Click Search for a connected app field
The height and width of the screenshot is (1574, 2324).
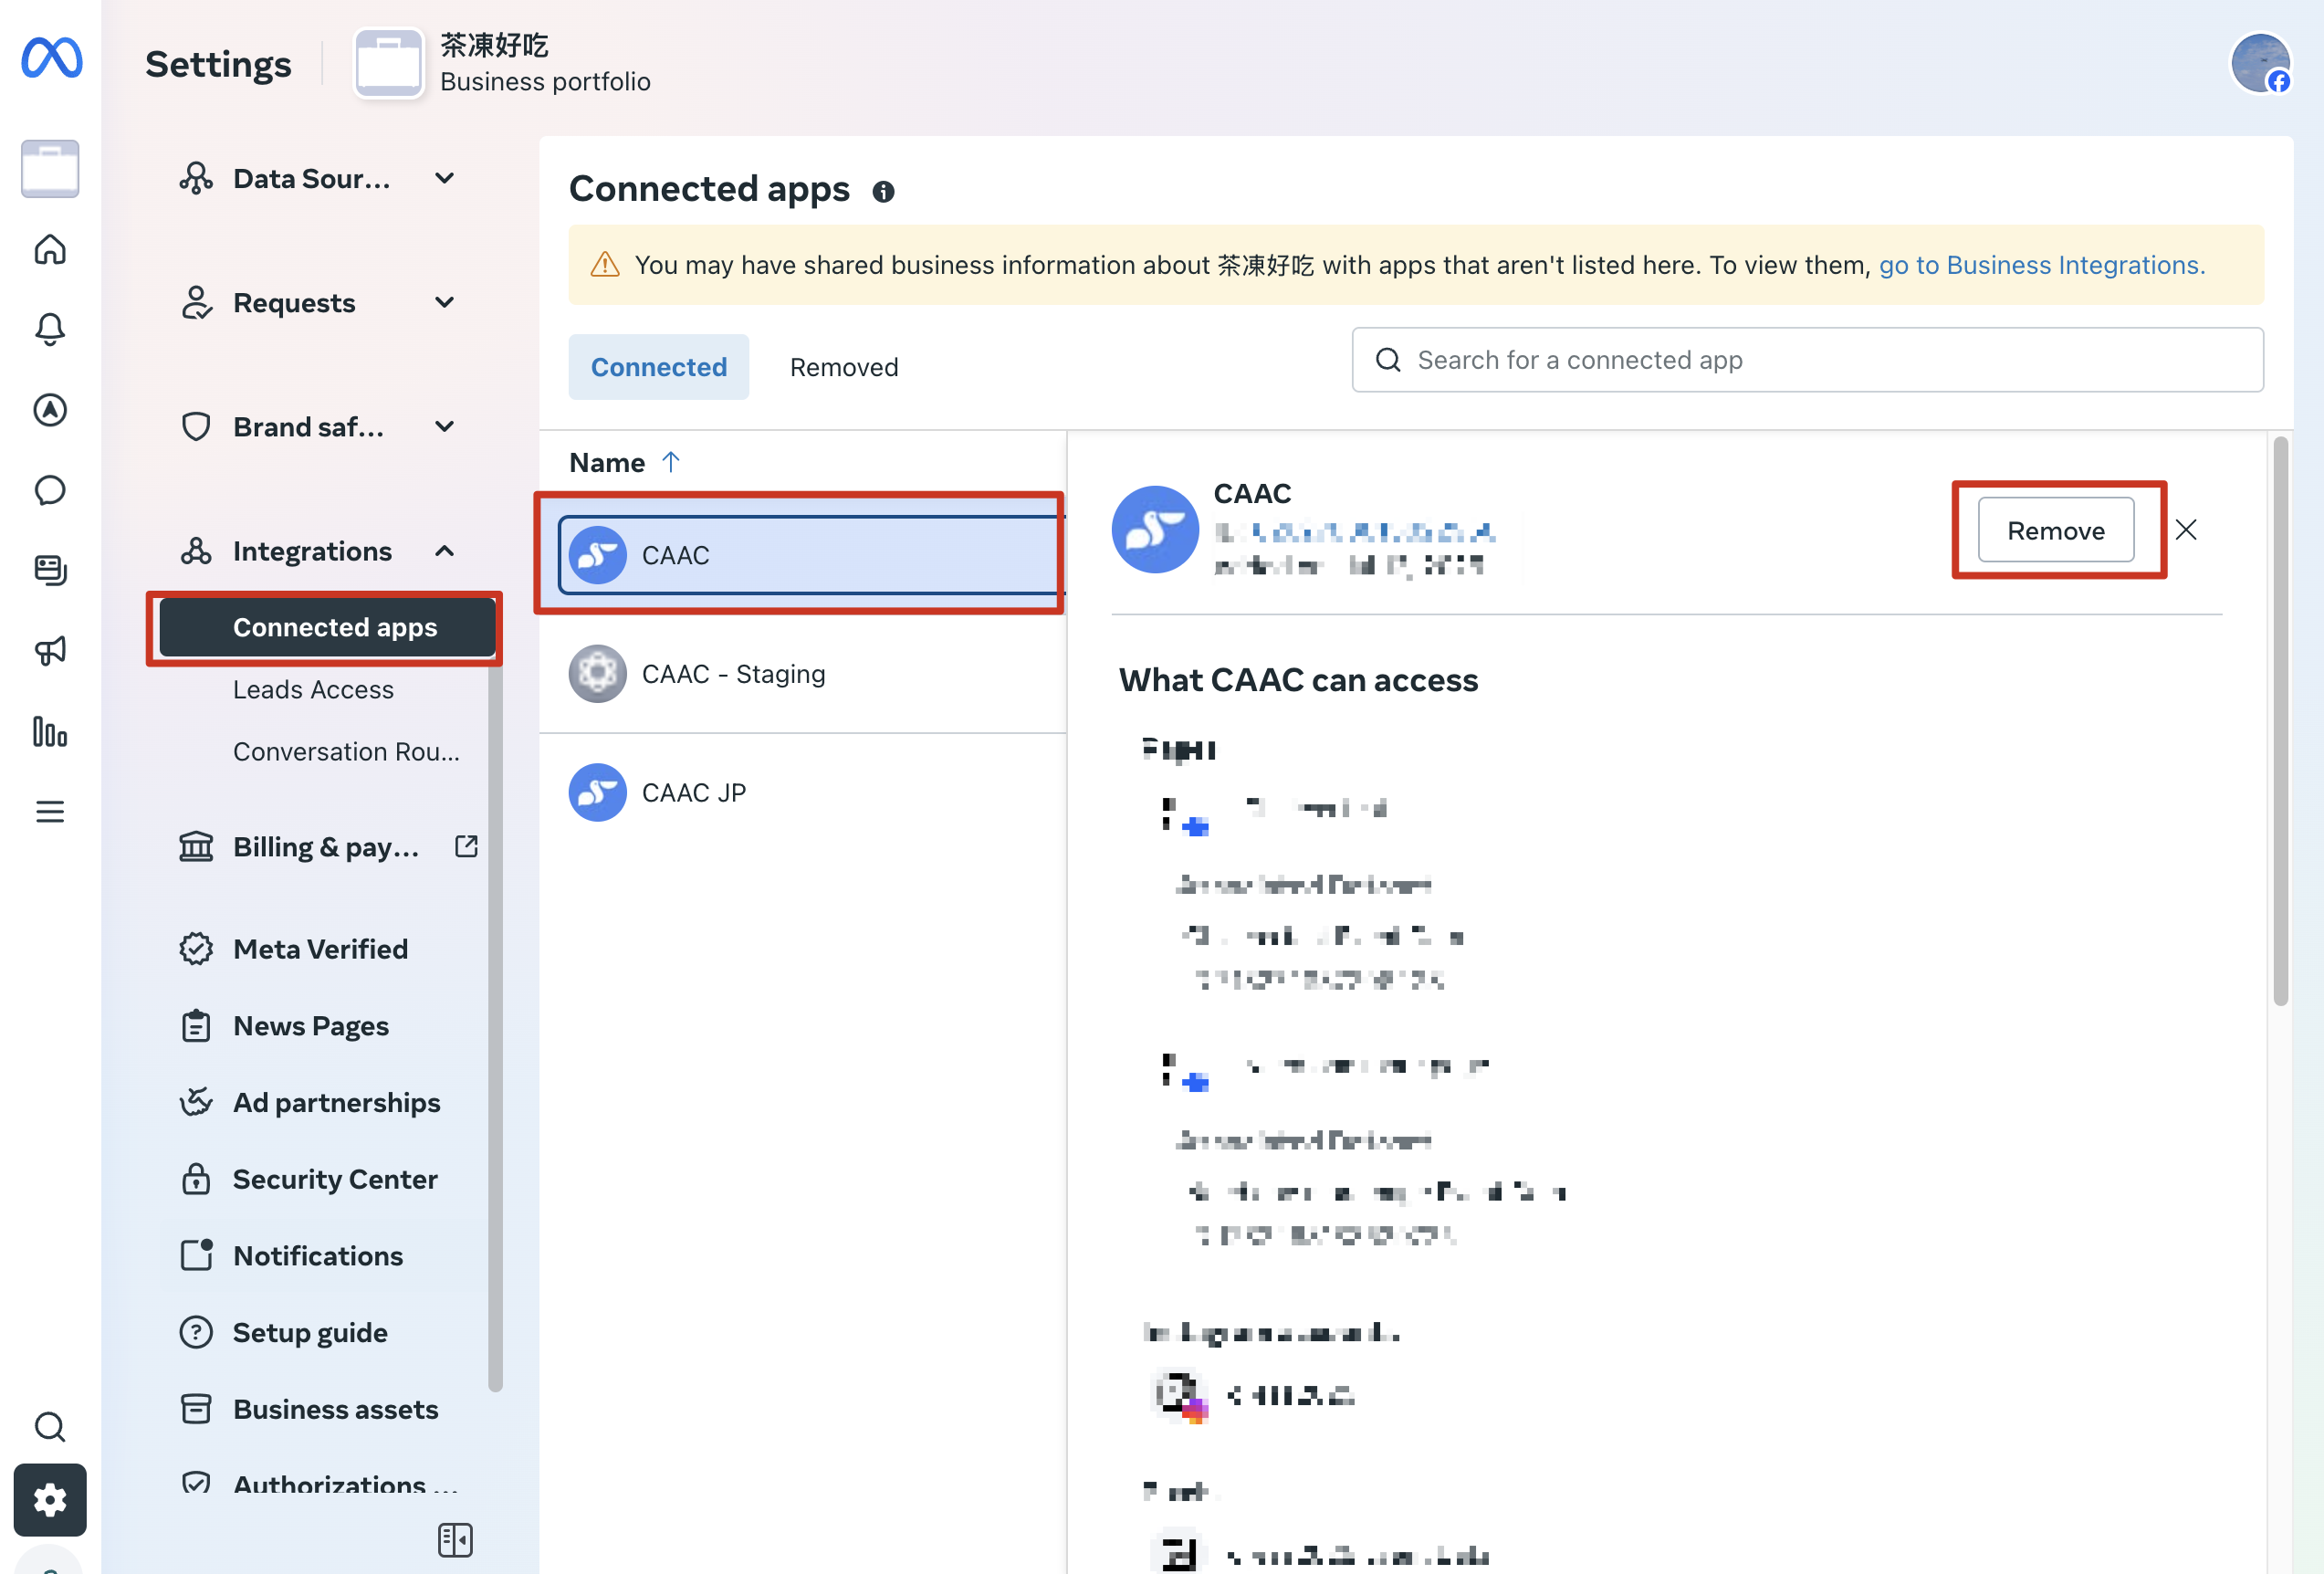click(1807, 360)
